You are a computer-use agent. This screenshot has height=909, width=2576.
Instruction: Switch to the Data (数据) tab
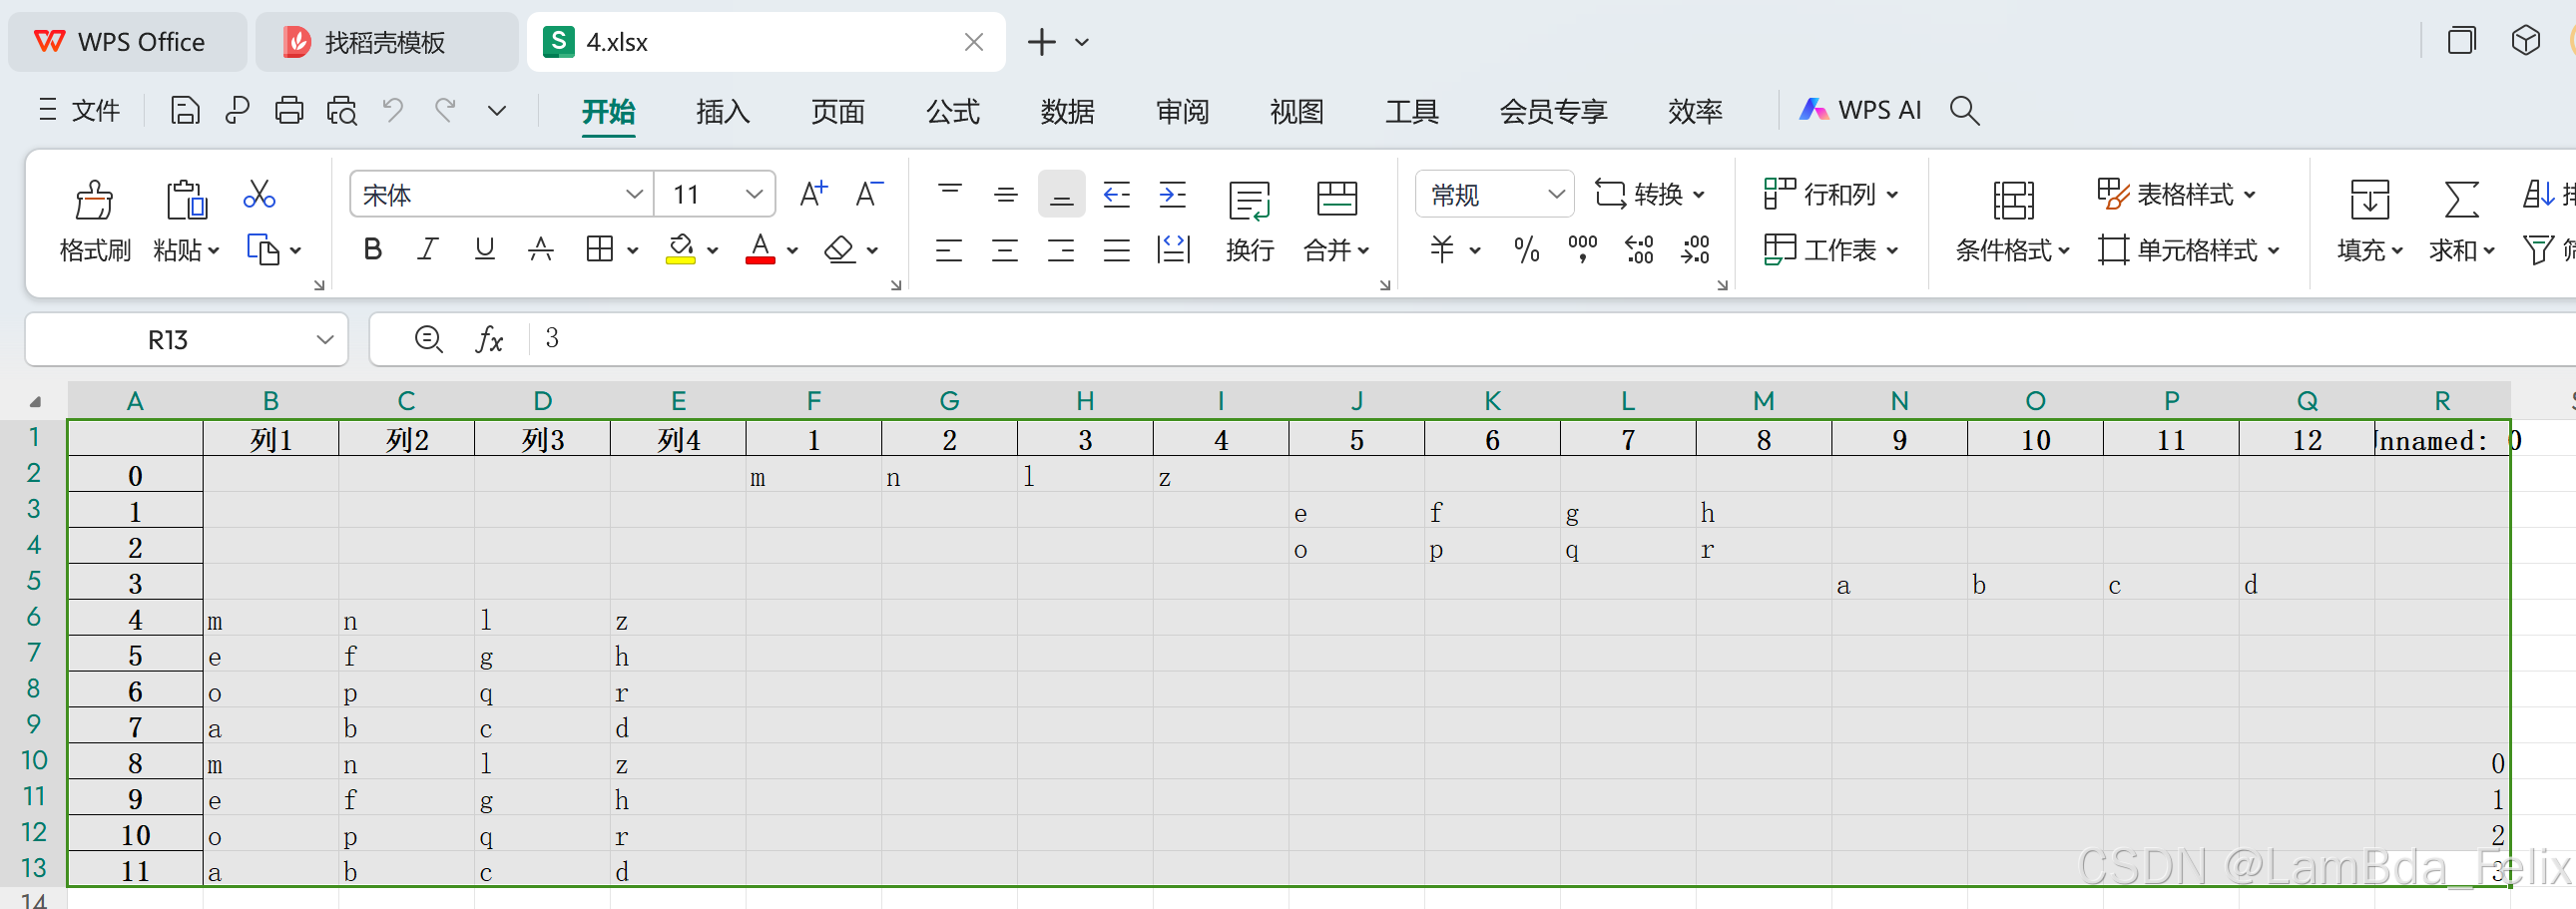tap(1068, 111)
